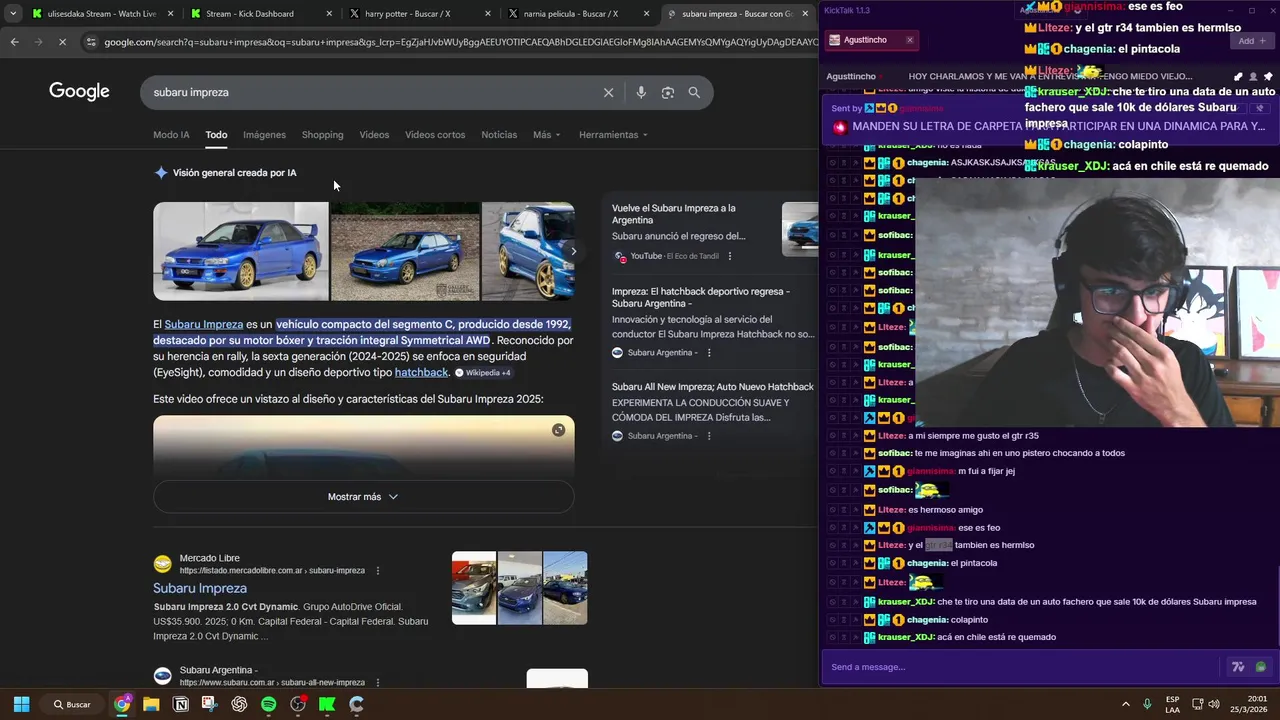Screen dimensions: 1280x720
Task: Stop loading the current page
Action: (x=62, y=42)
